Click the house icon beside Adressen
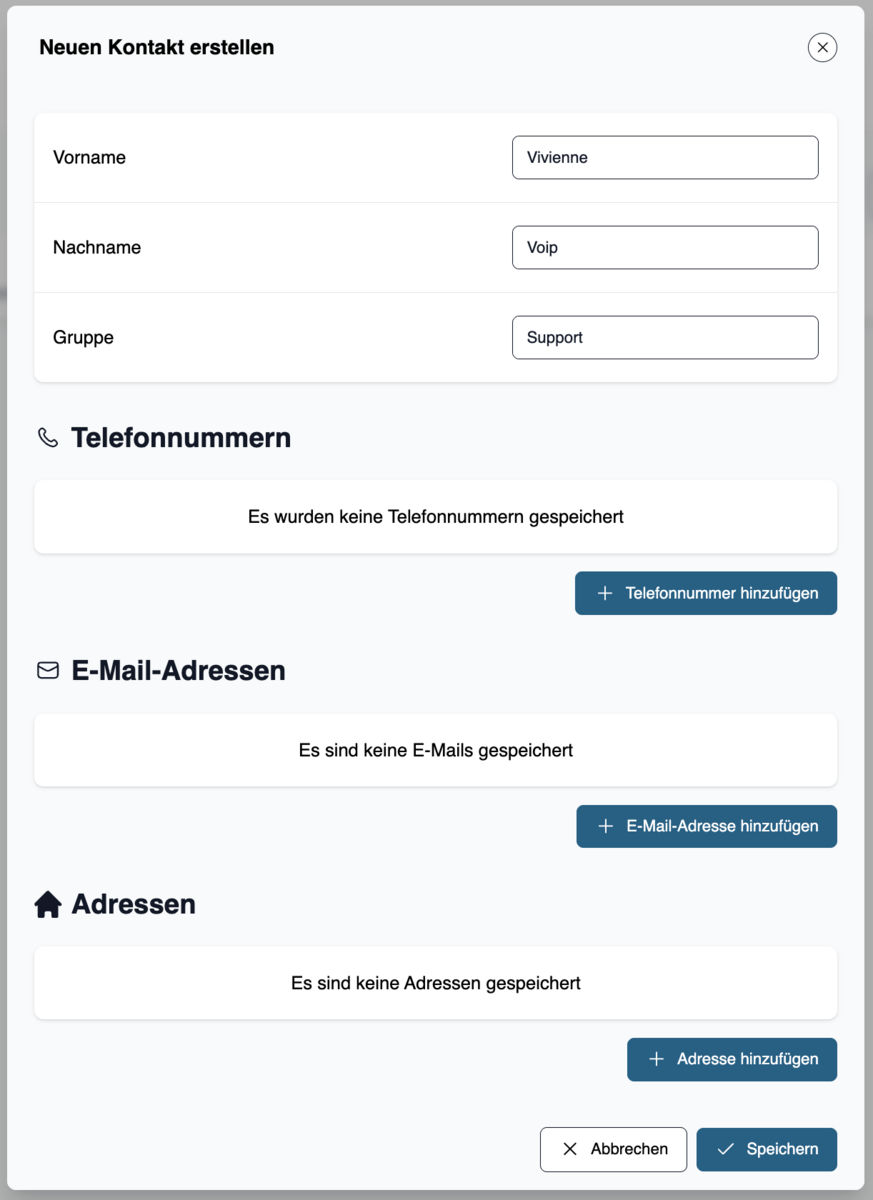 [48, 904]
